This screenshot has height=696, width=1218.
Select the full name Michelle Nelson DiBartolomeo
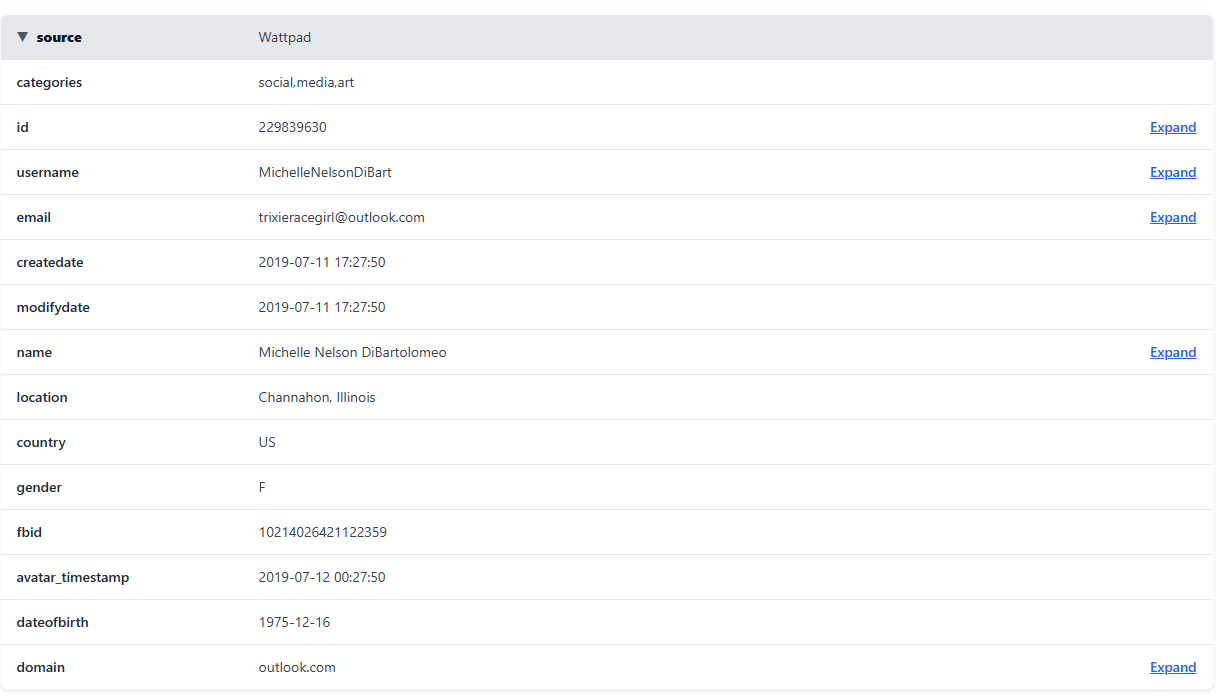pos(352,352)
